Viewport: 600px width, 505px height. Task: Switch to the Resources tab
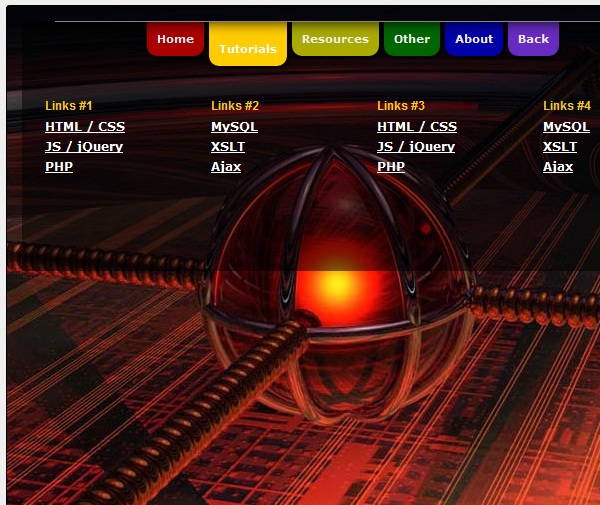335,39
